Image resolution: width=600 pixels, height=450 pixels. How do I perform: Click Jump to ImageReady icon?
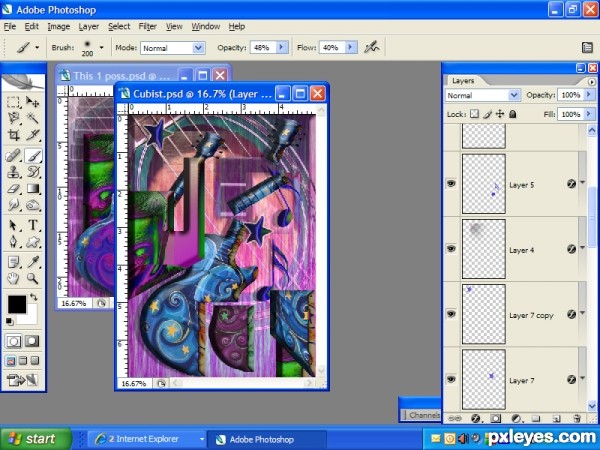click(x=23, y=380)
